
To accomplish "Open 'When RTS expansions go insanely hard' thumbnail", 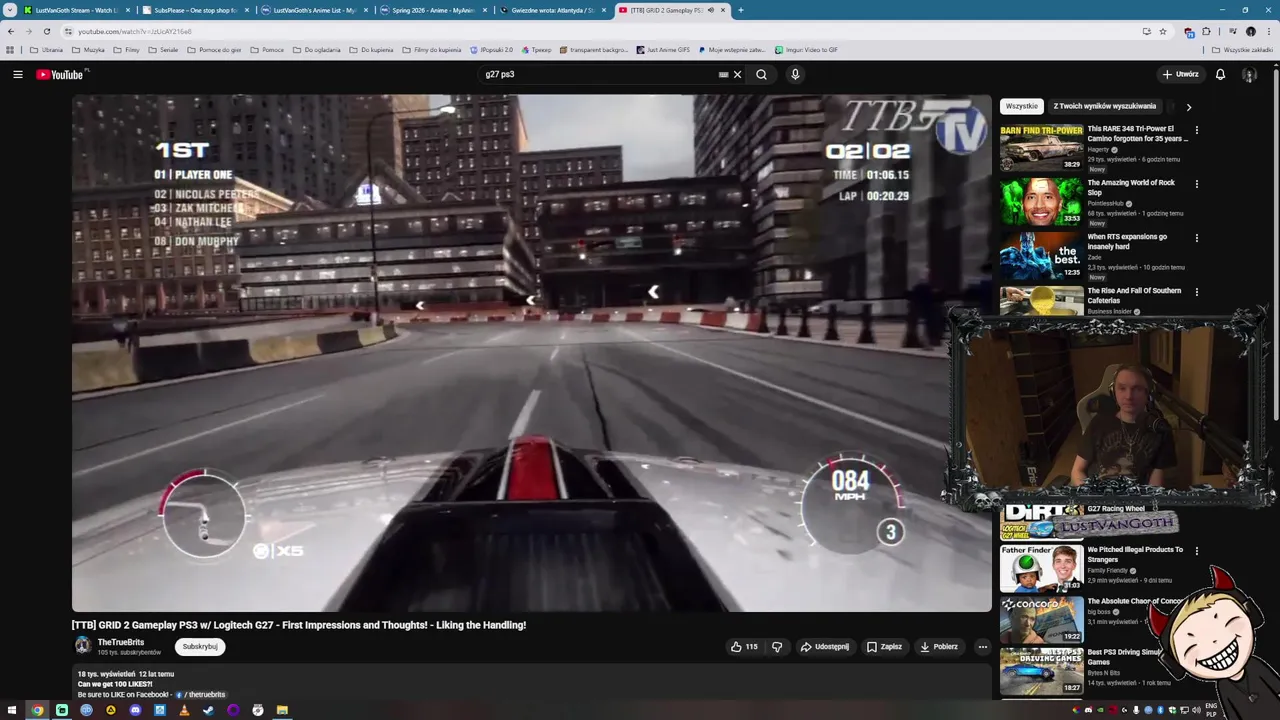I will (1041, 255).
